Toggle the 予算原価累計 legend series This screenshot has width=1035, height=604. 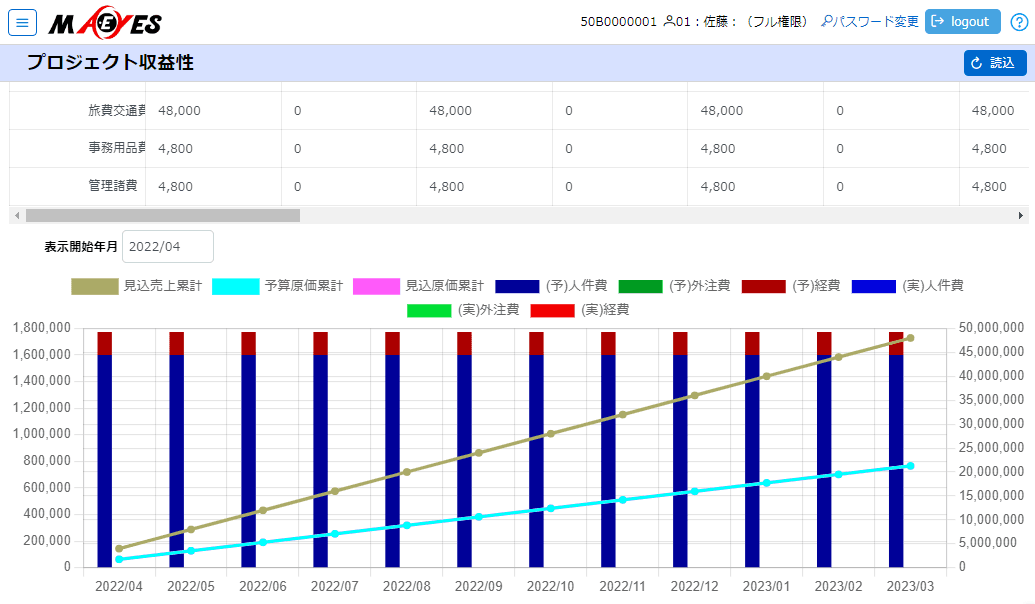278,286
